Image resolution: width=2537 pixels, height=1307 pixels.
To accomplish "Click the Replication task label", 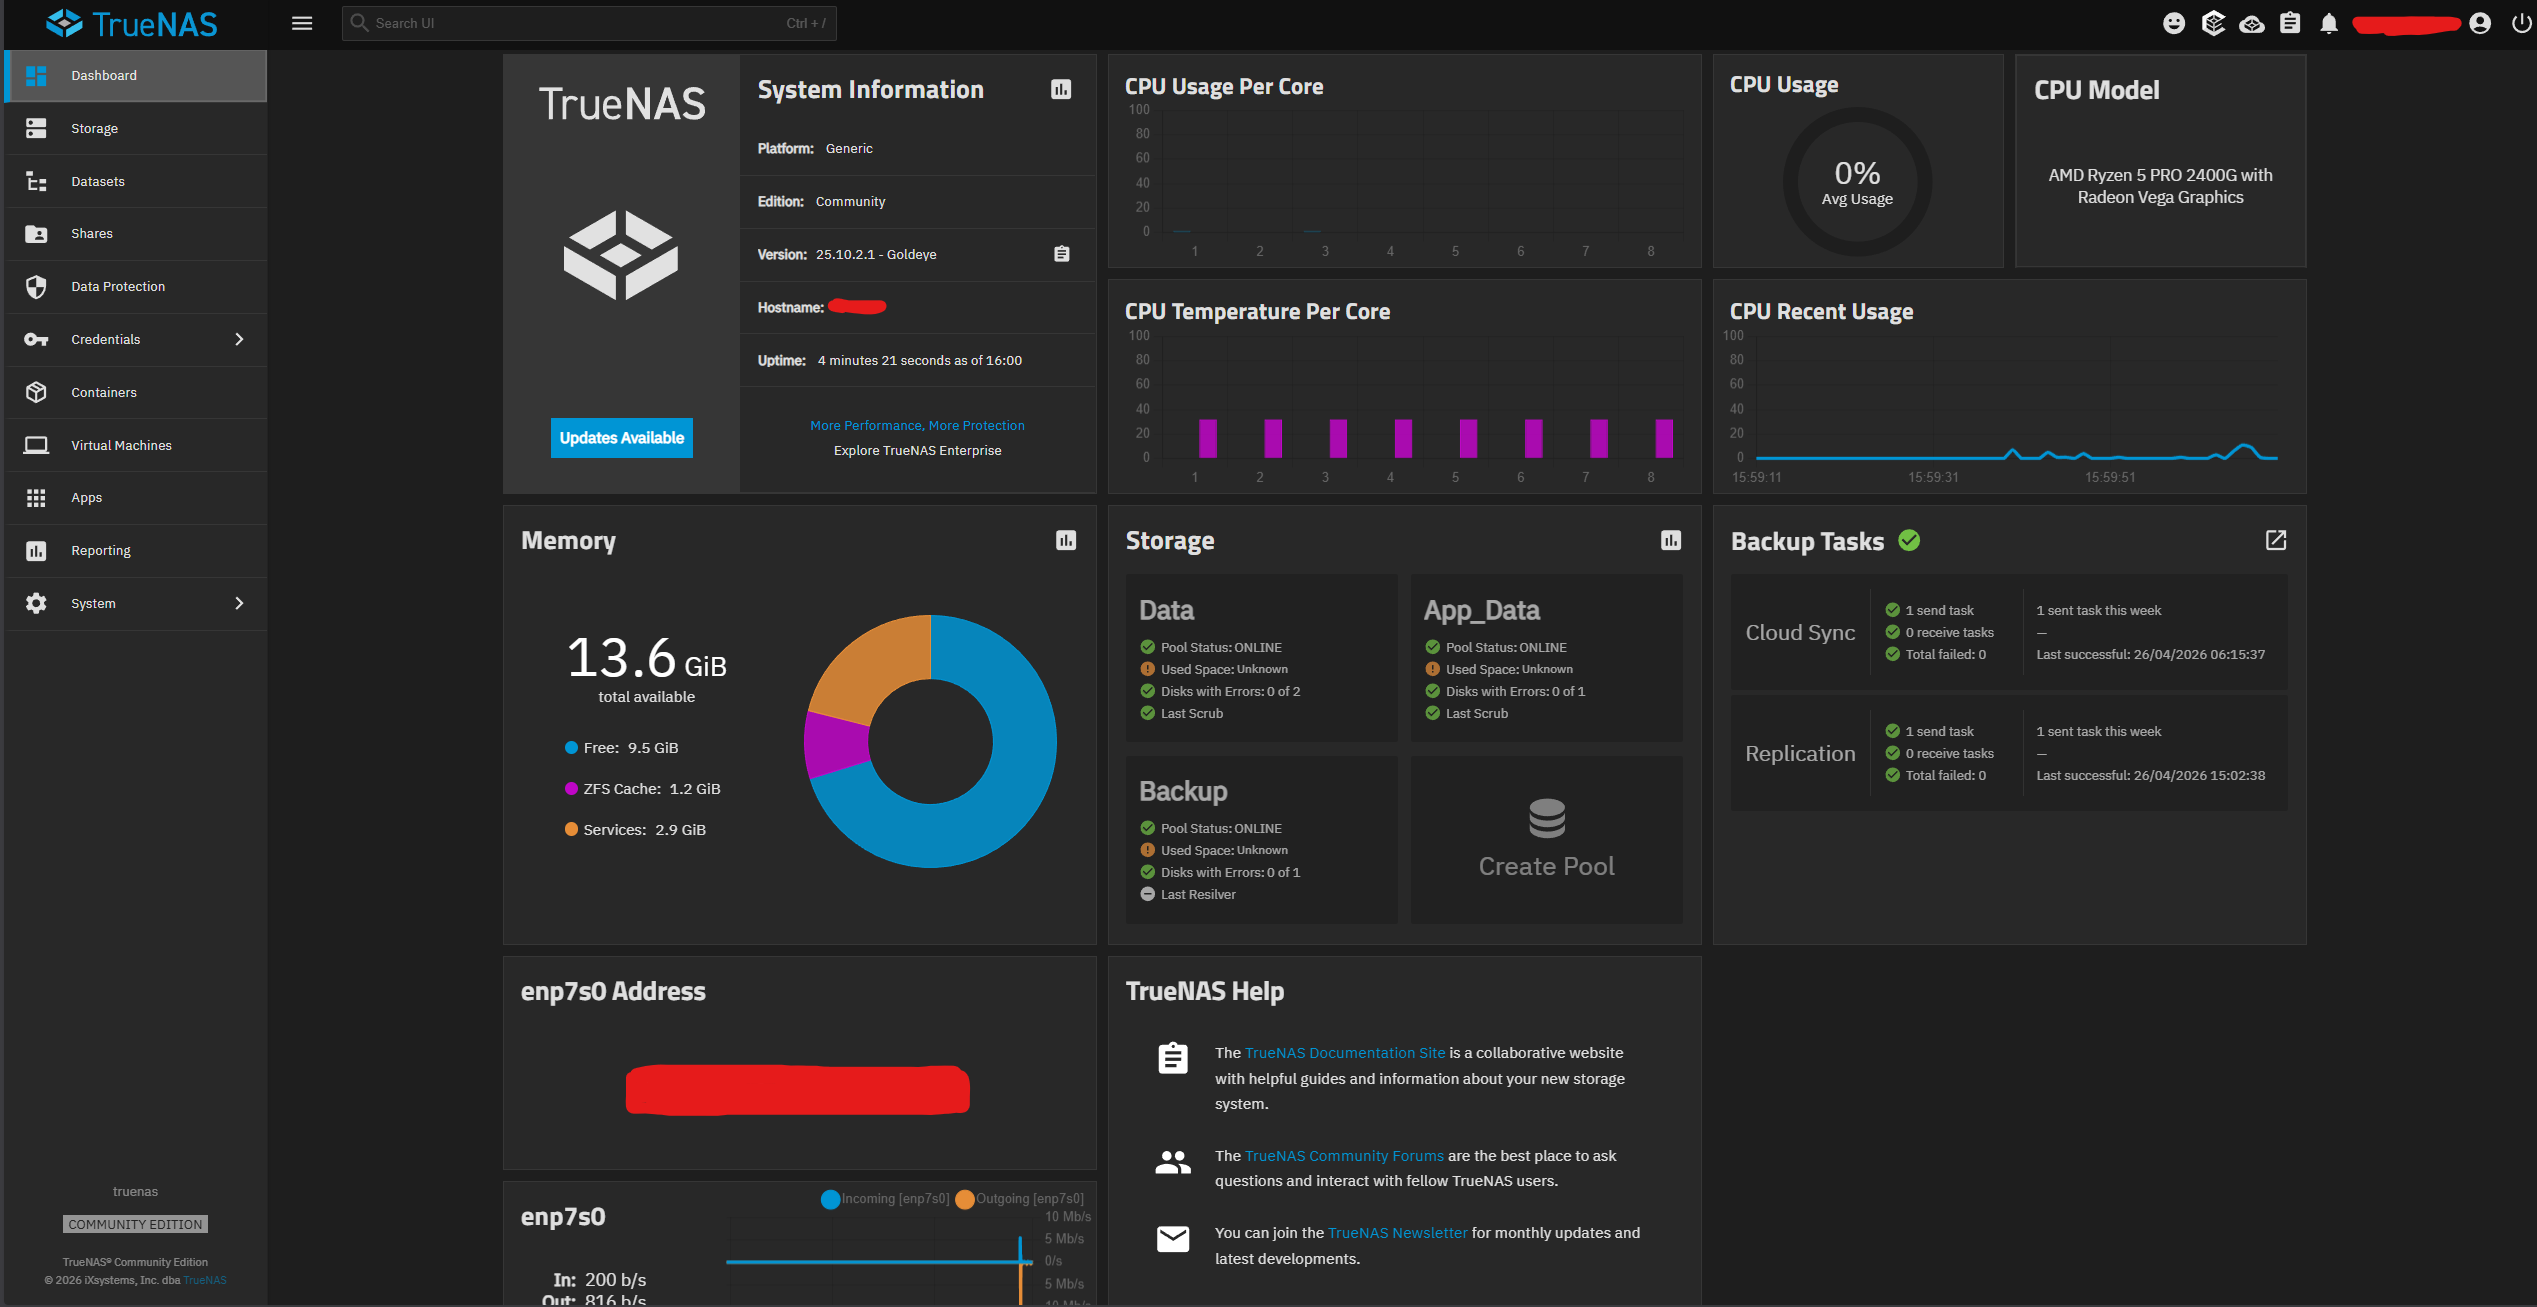I will (x=1800, y=754).
